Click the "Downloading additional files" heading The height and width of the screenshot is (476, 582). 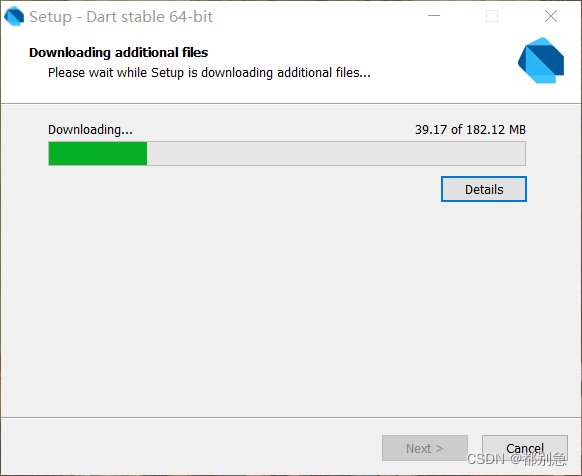[x=118, y=53]
